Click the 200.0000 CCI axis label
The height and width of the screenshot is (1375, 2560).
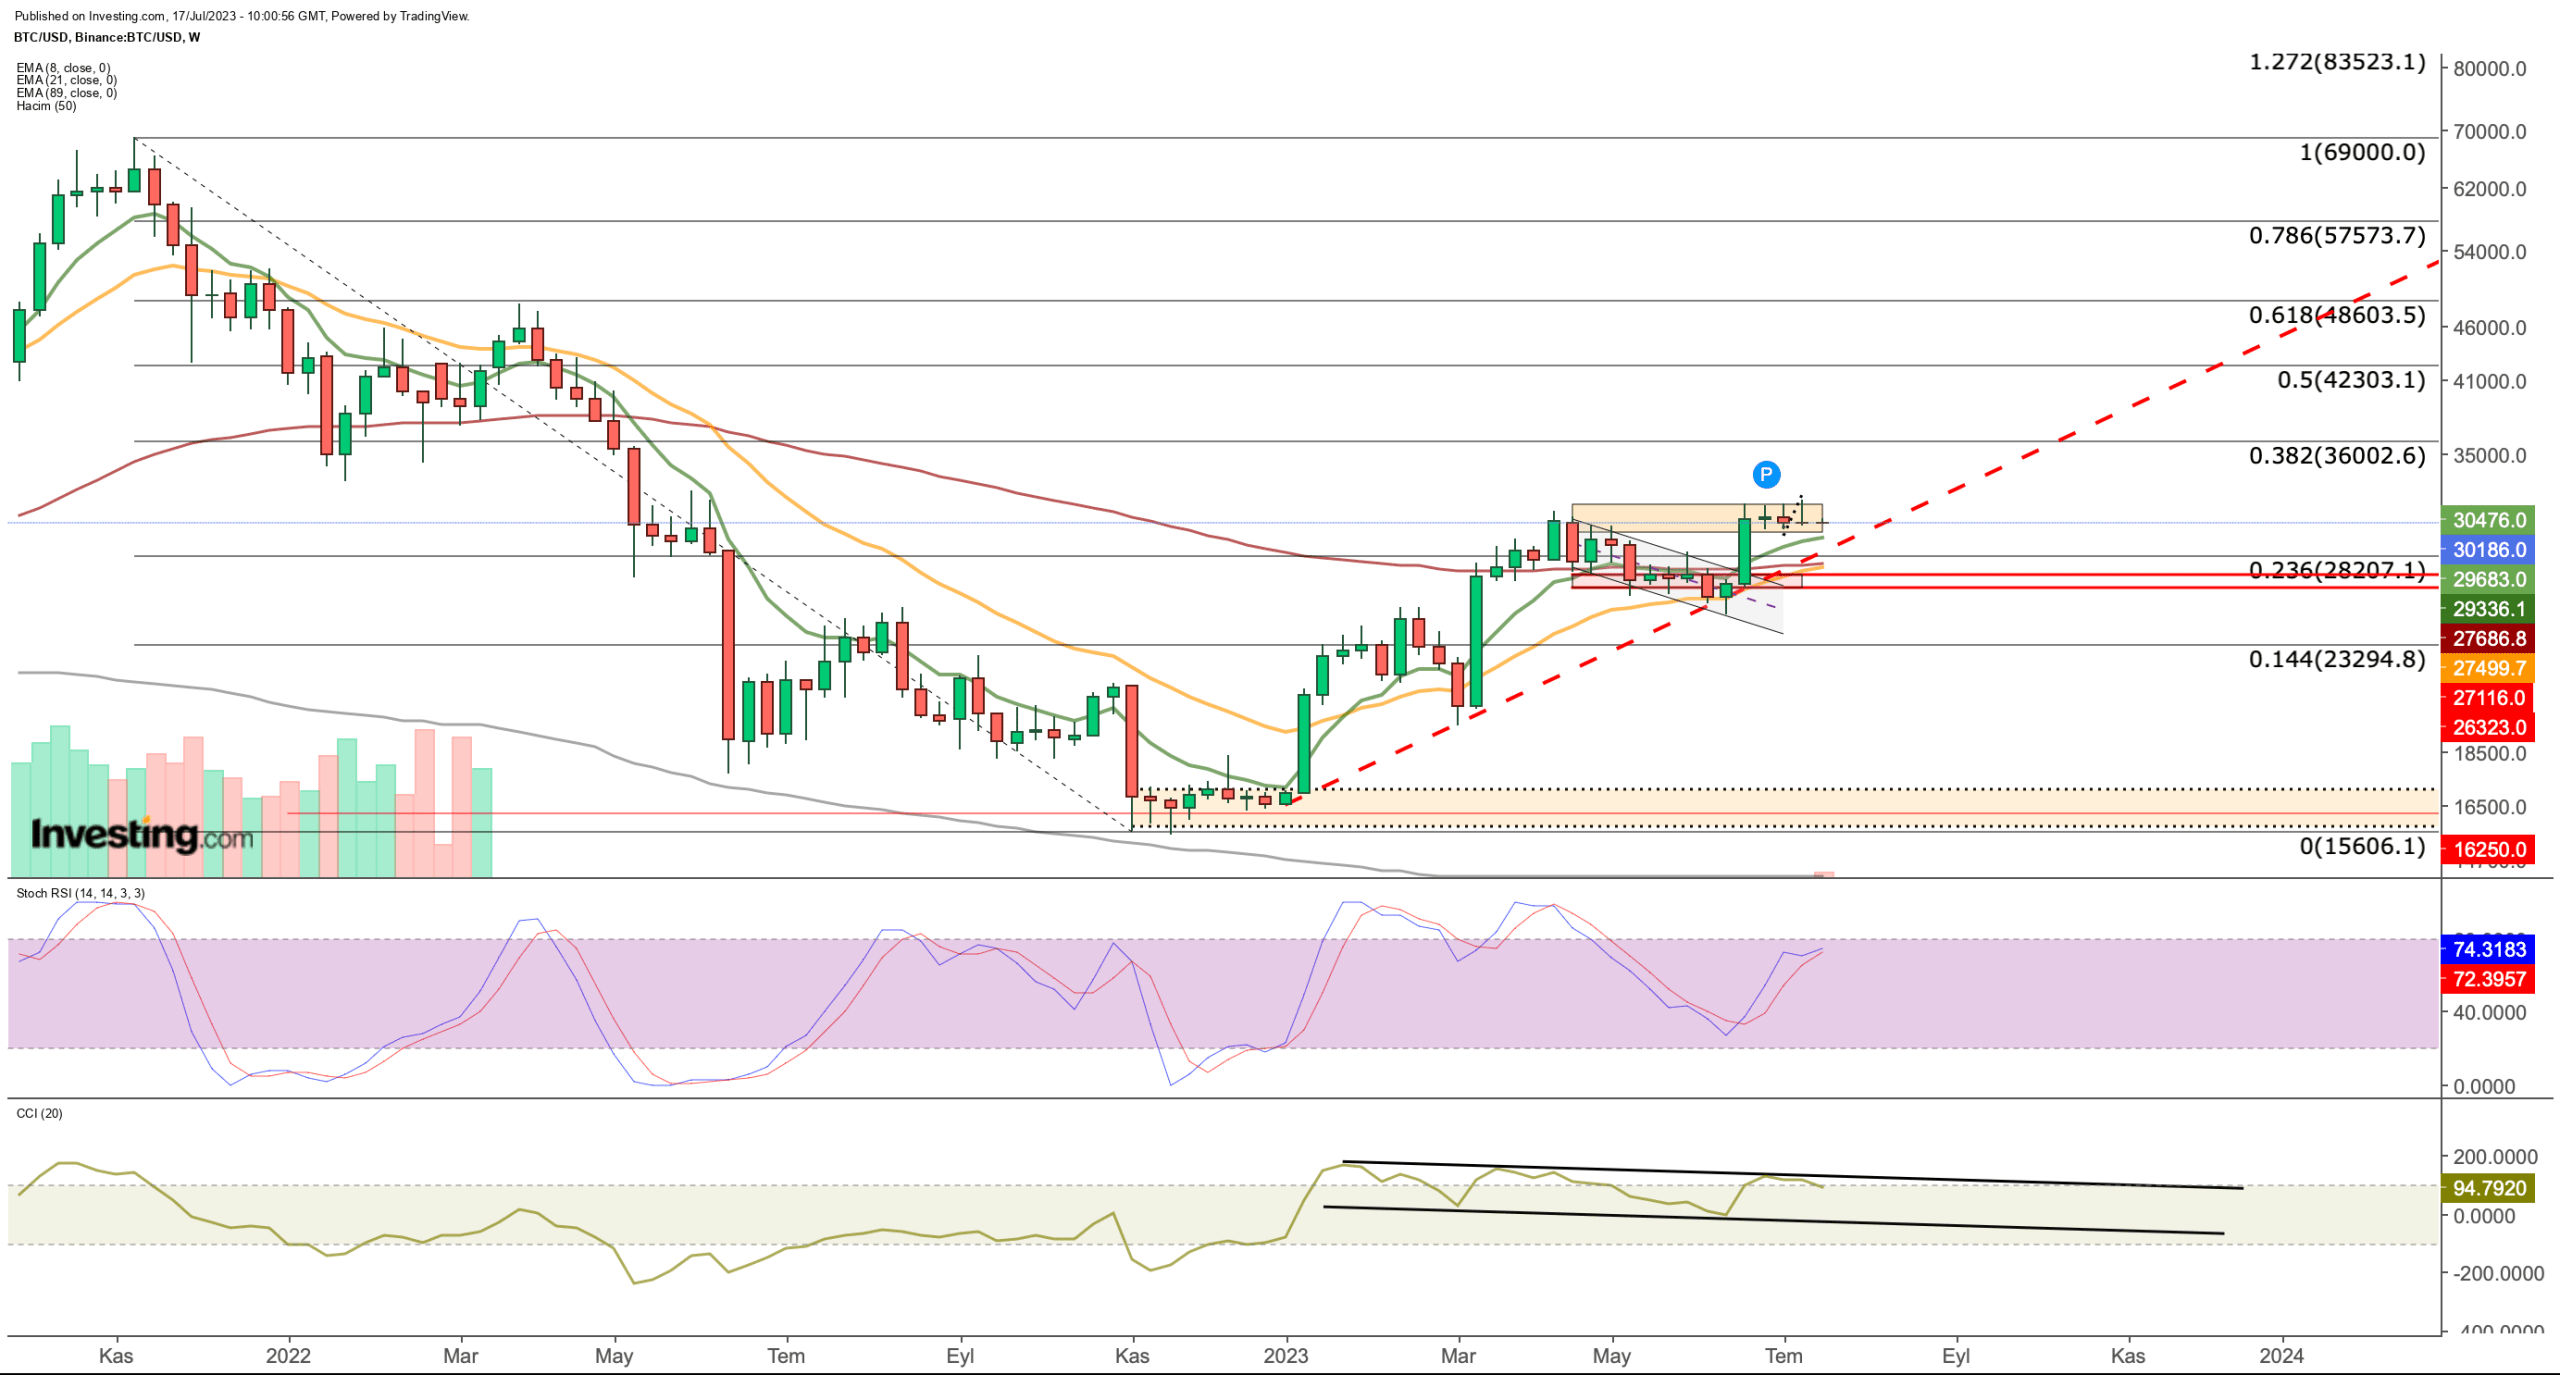tap(2495, 1157)
